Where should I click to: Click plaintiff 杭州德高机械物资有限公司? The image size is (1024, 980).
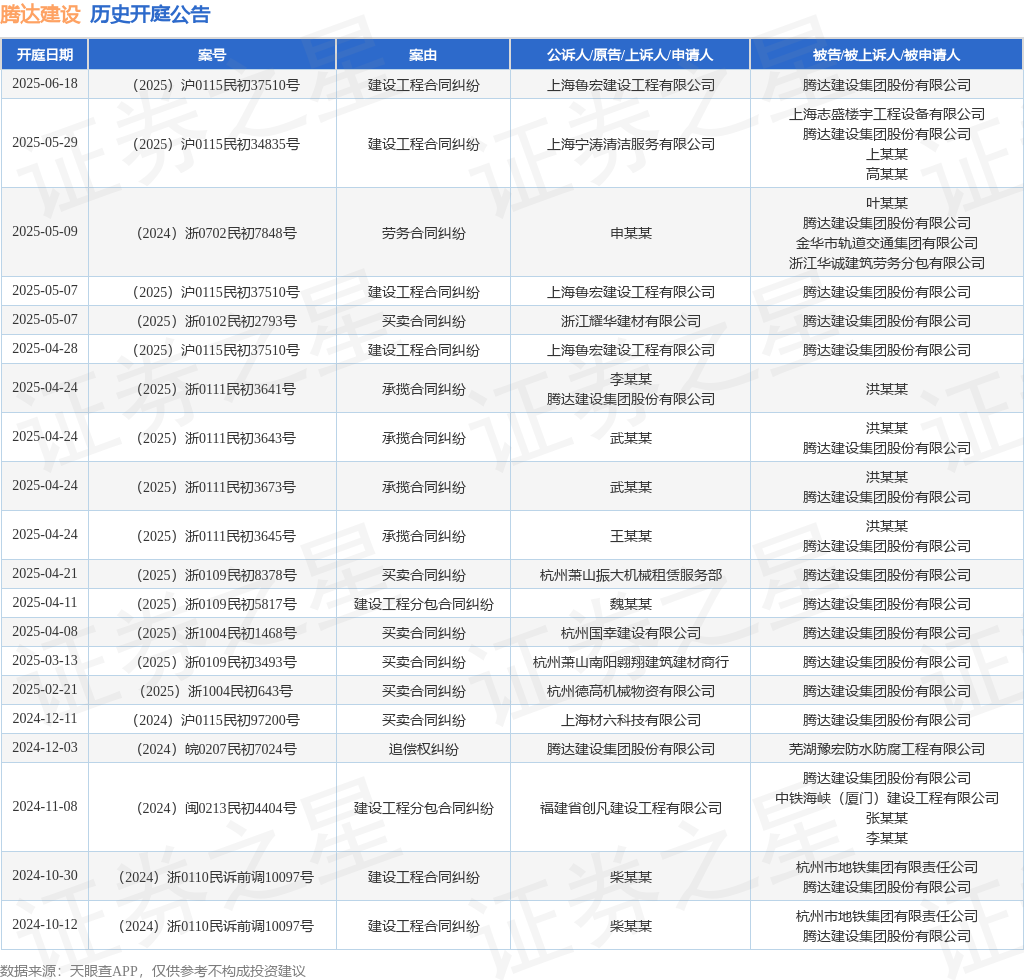[631, 691]
